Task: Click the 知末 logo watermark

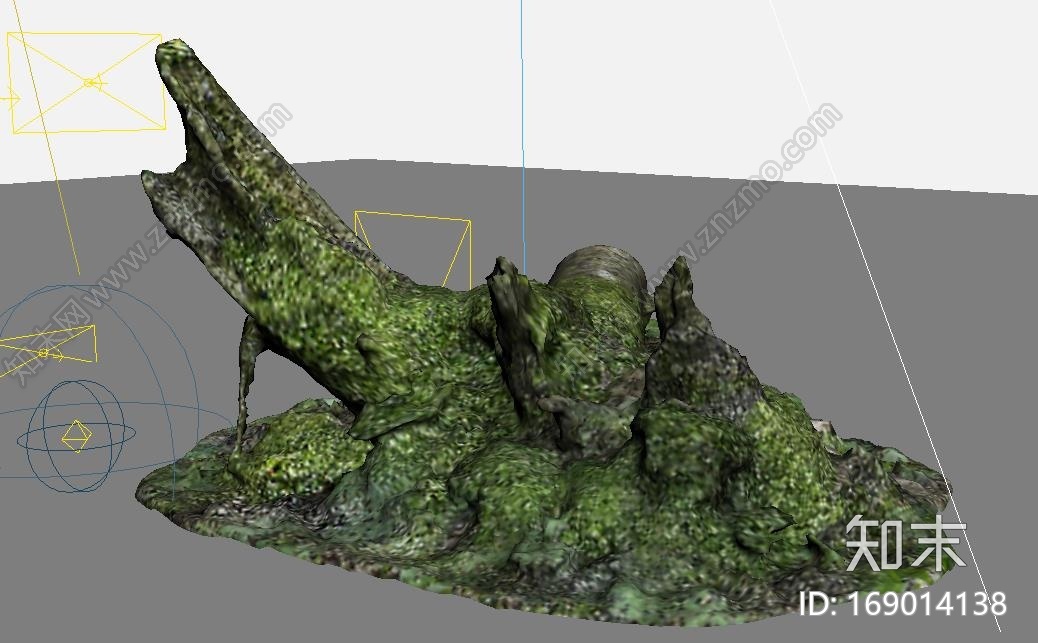Action: tap(905, 545)
